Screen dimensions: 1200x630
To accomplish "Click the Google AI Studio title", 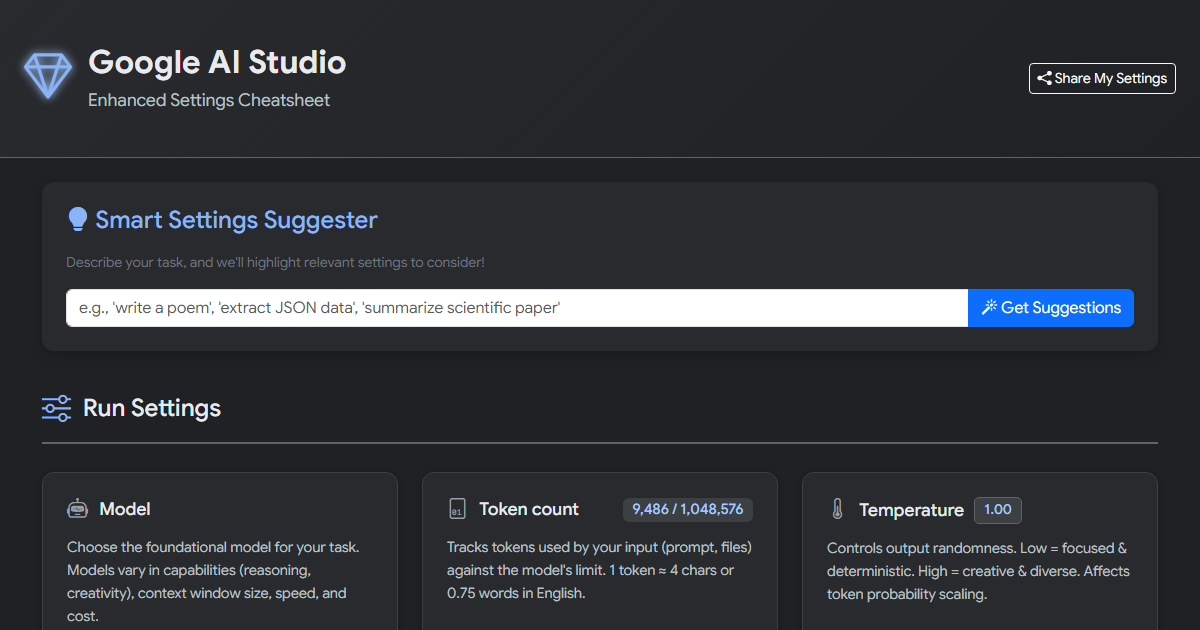I will click(217, 62).
